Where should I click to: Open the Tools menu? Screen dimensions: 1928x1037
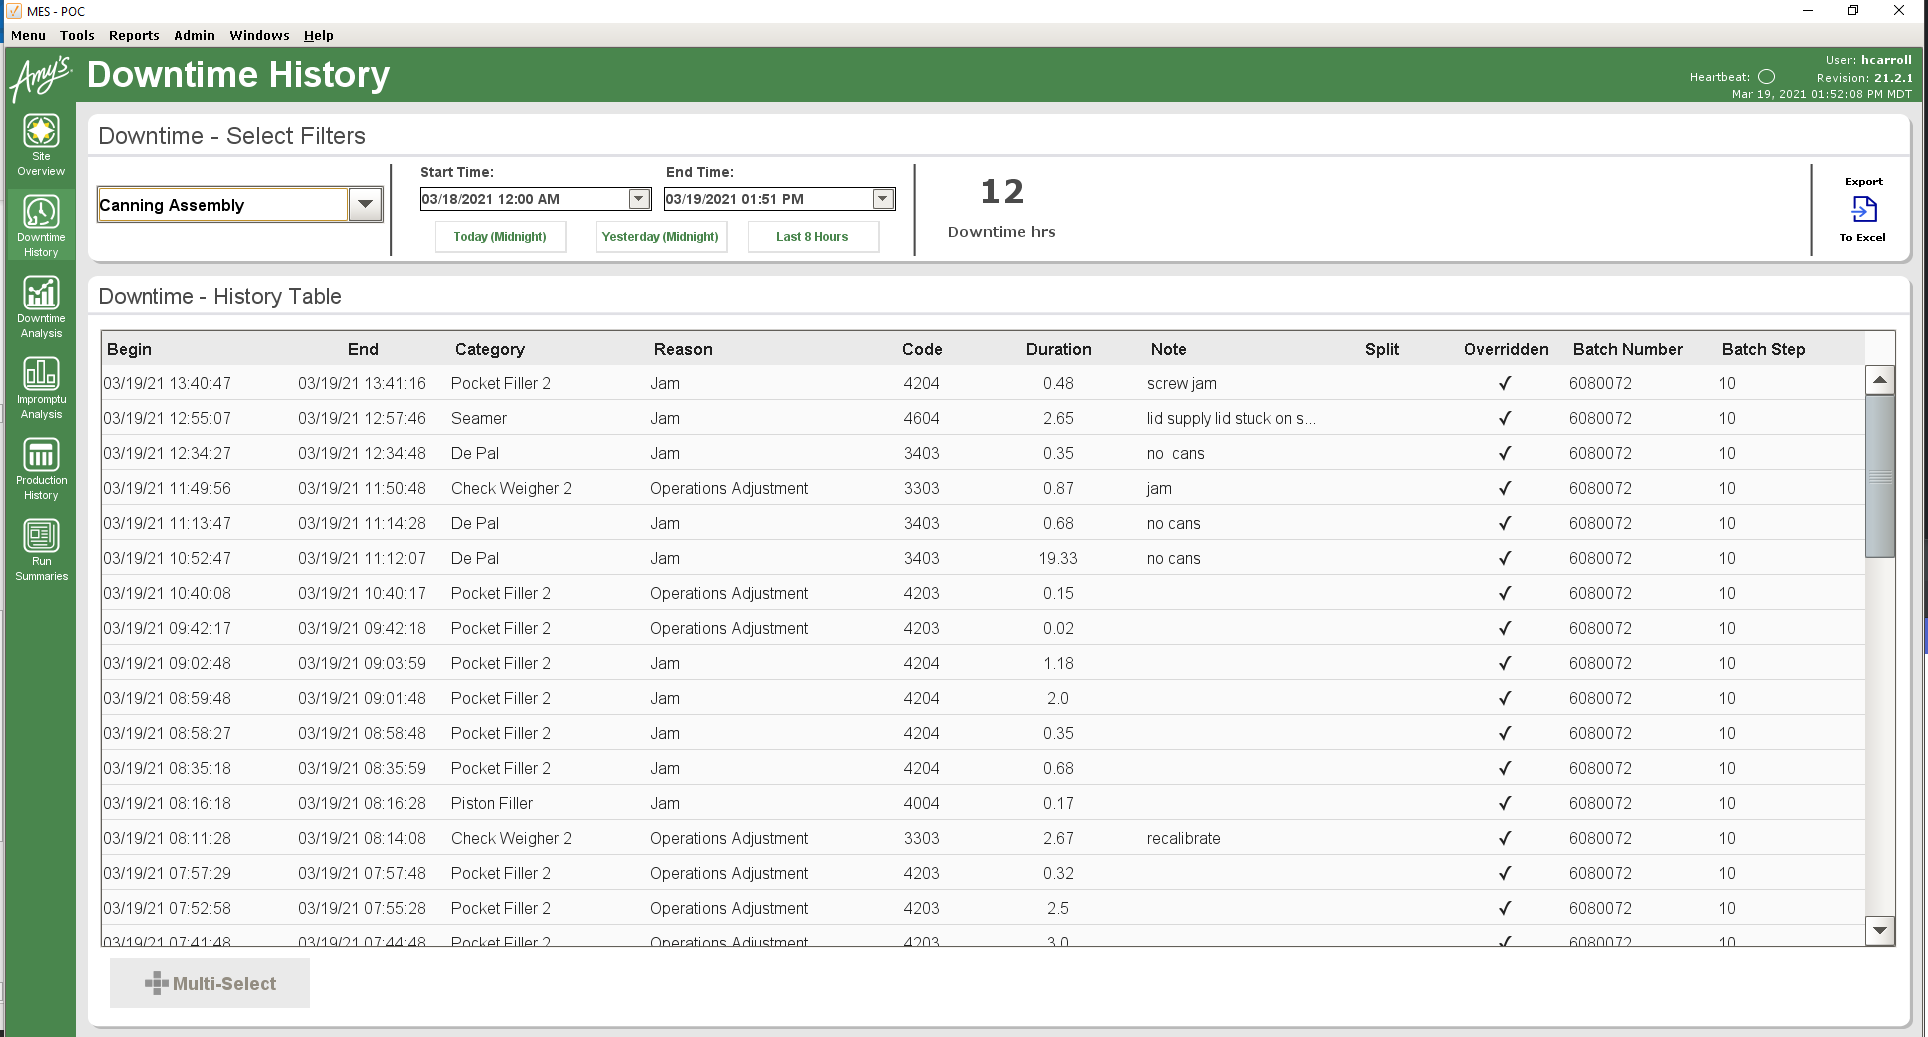click(77, 35)
